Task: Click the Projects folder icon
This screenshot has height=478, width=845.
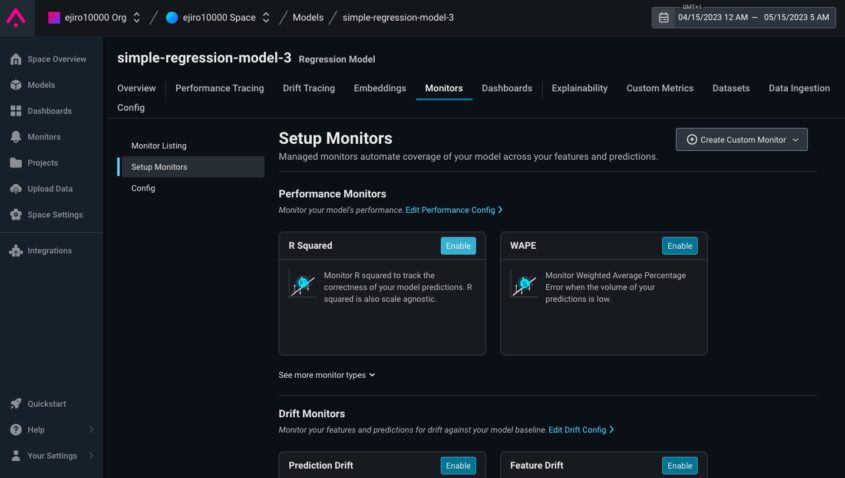Action: (x=16, y=163)
